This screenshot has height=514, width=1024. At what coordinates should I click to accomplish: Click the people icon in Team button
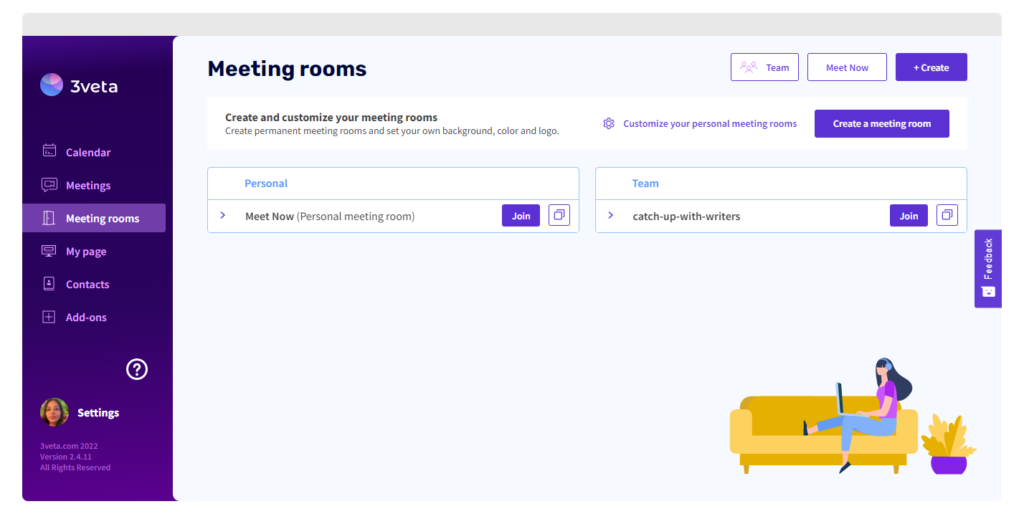(x=748, y=67)
